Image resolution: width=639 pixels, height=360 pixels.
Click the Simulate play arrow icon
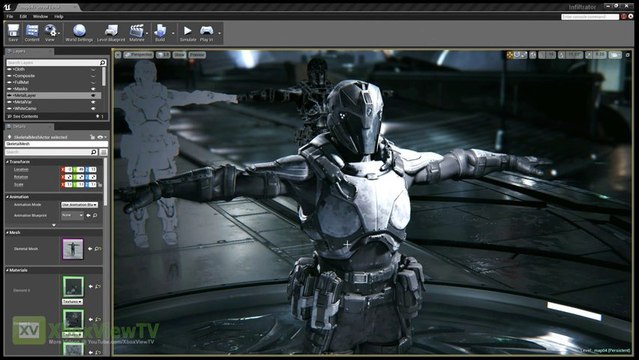[x=187, y=31]
